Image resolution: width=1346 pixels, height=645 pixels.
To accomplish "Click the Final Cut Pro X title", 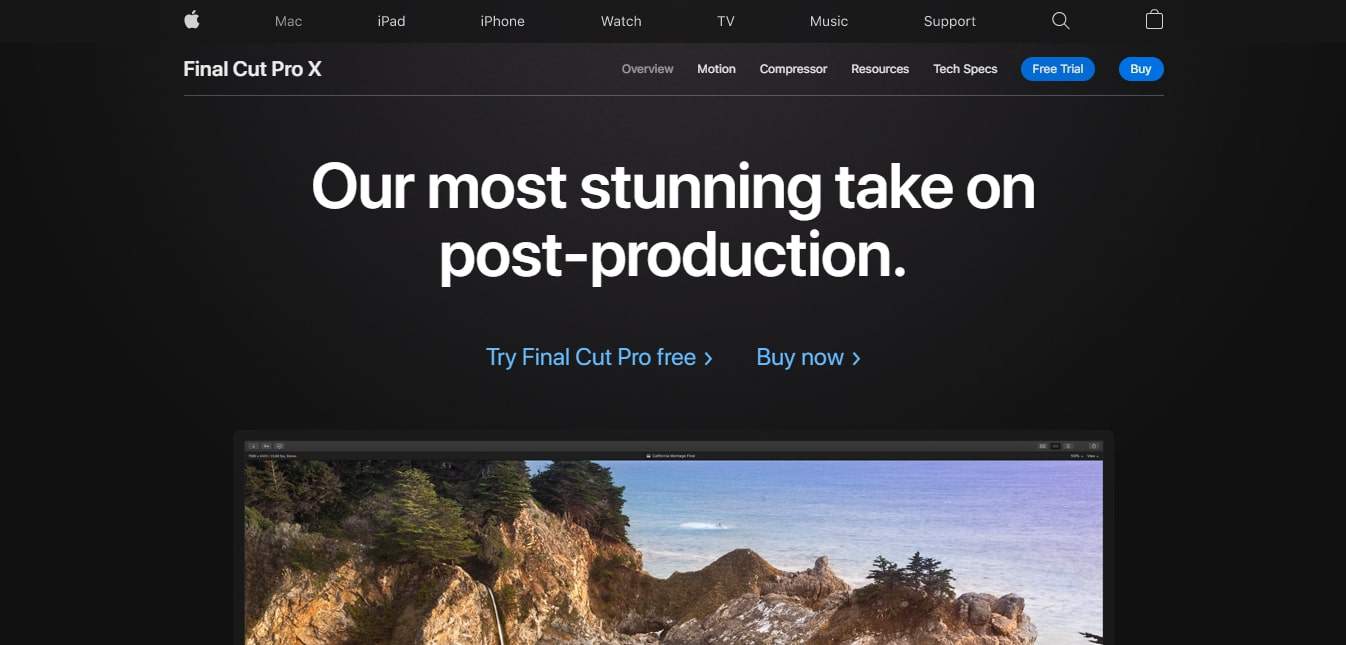I will point(252,69).
